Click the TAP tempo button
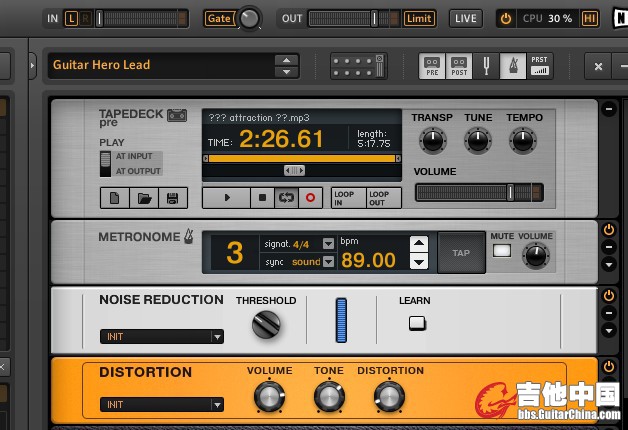This screenshot has width=628, height=430. pyautogui.click(x=461, y=253)
